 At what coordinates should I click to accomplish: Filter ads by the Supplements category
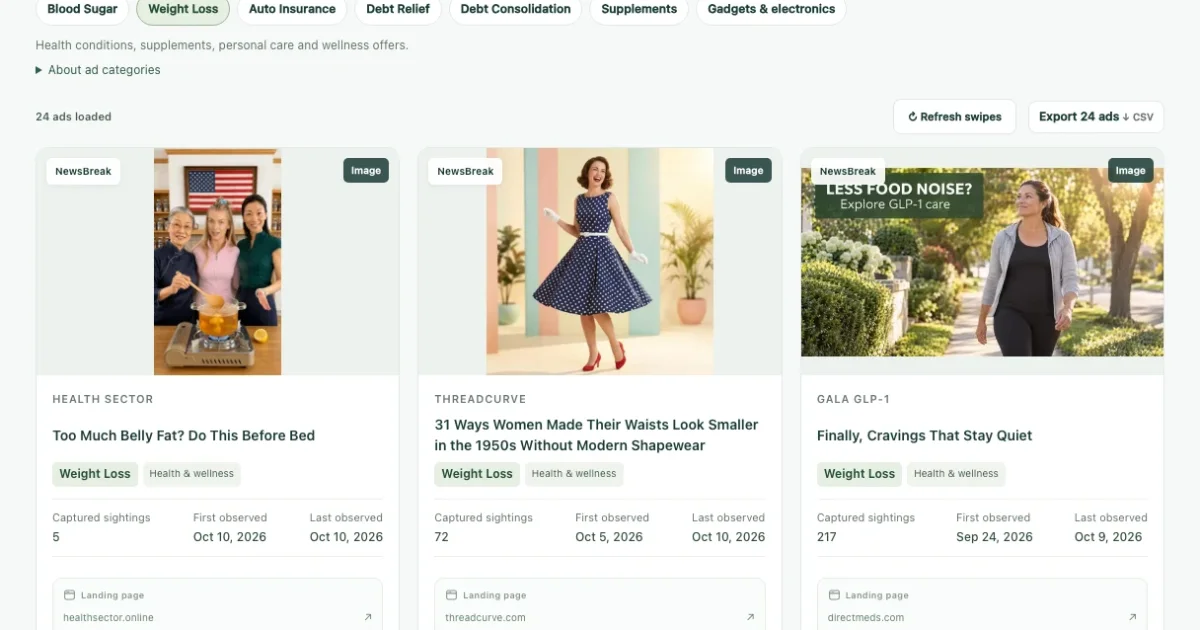click(x=639, y=10)
